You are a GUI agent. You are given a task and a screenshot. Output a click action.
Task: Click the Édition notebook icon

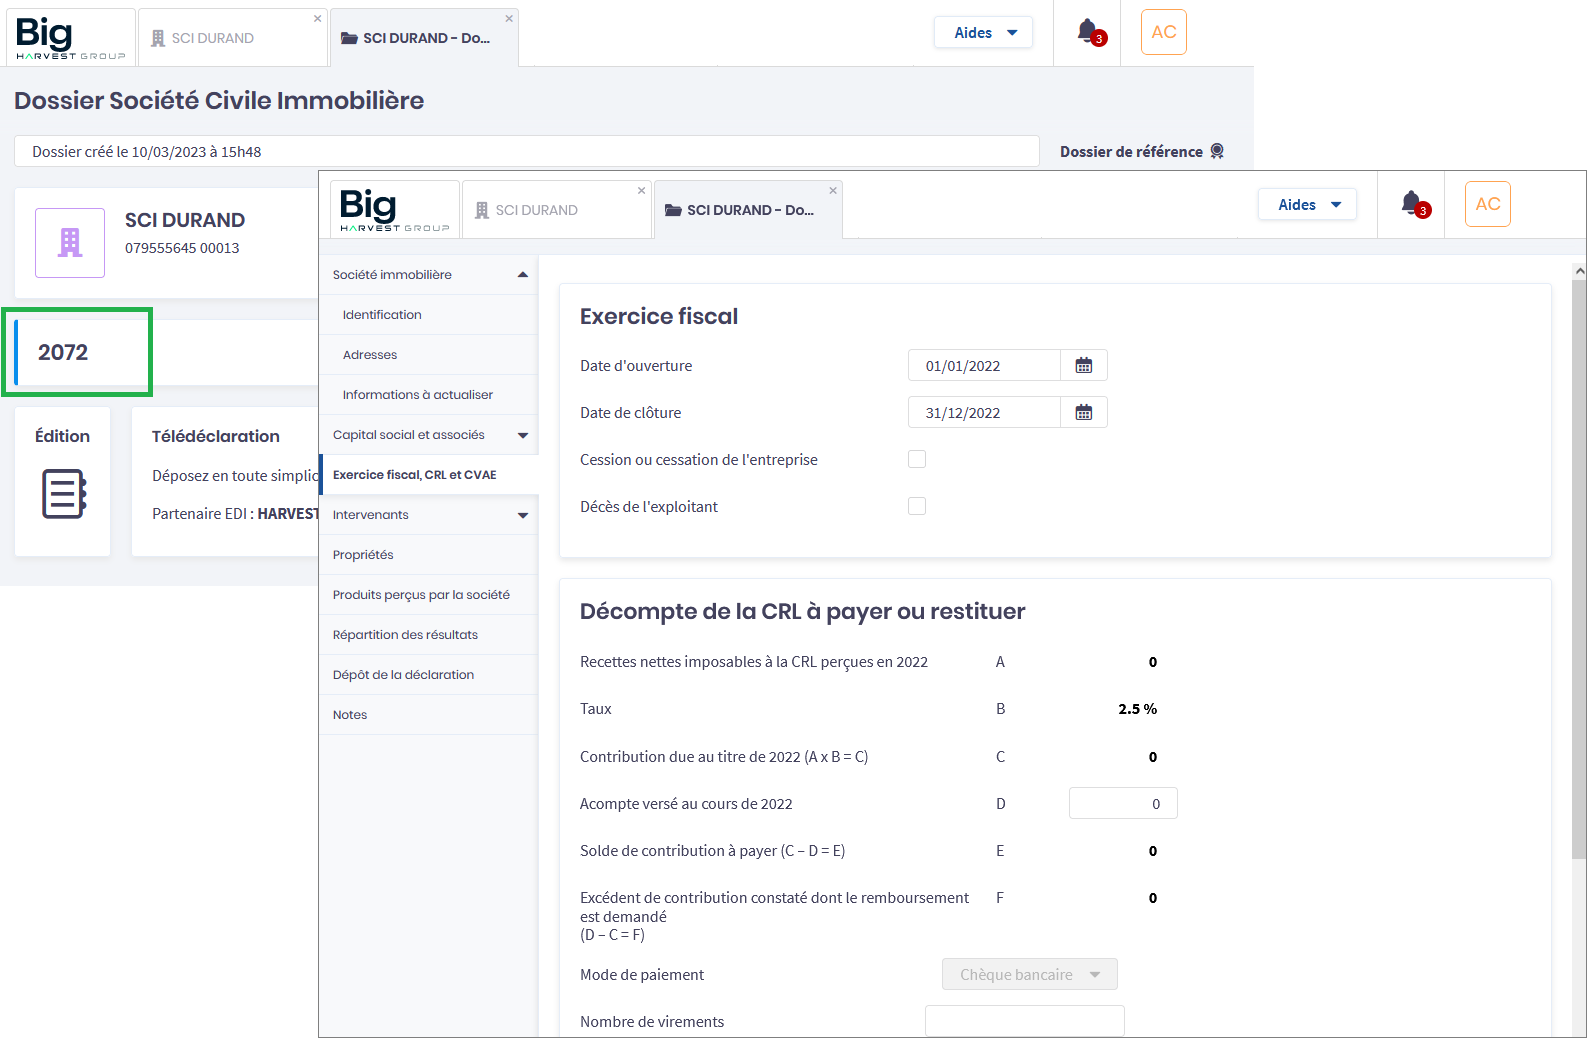coord(64,493)
